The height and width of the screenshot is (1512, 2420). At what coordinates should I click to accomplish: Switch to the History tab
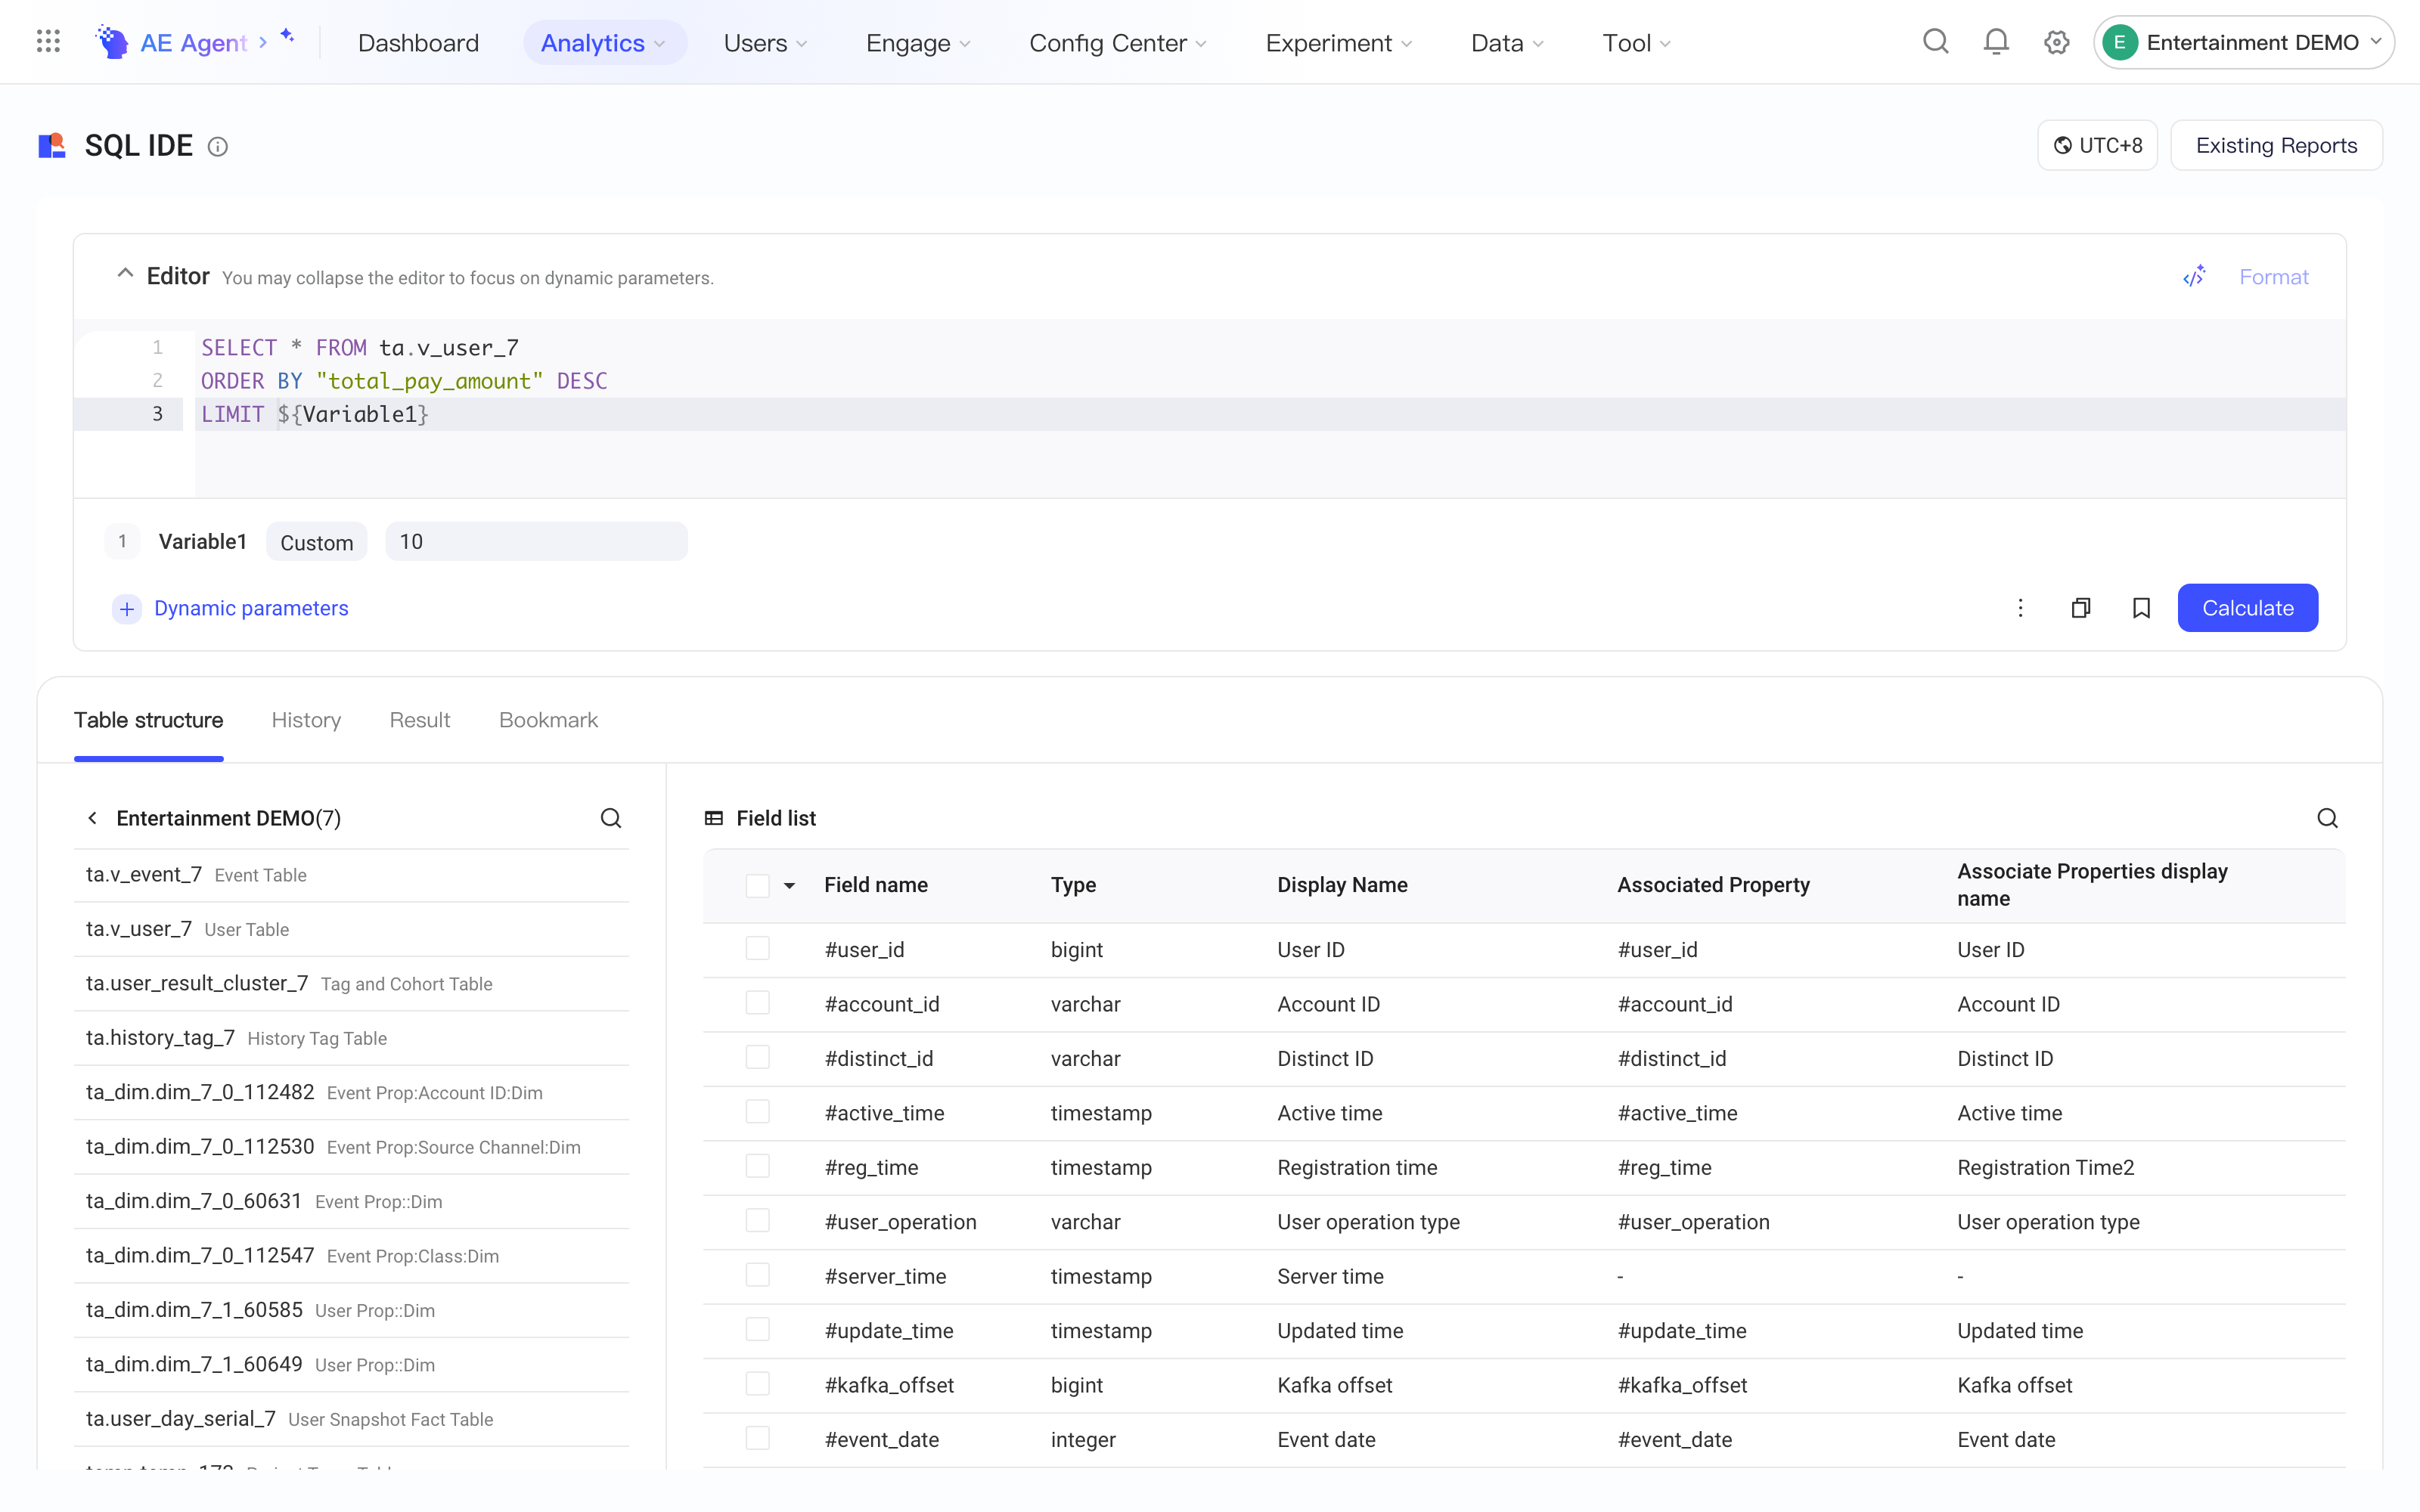click(x=306, y=720)
